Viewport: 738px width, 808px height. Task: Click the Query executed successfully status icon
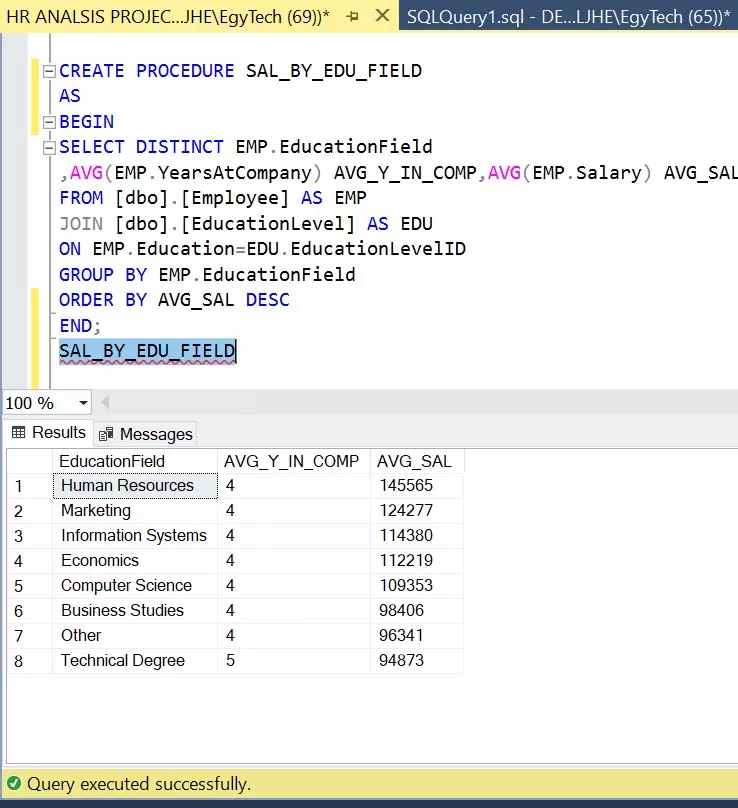pos(14,784)
